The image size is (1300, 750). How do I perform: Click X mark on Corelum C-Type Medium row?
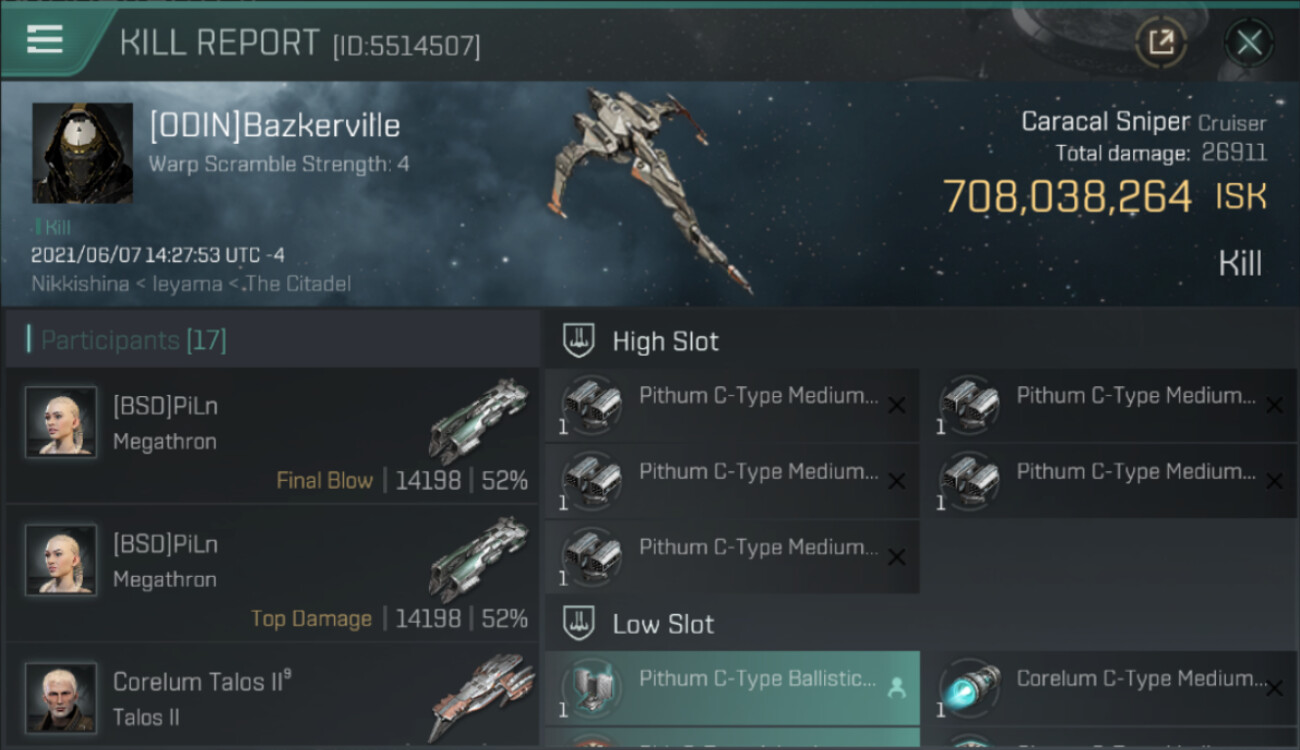click(1274, 688)
